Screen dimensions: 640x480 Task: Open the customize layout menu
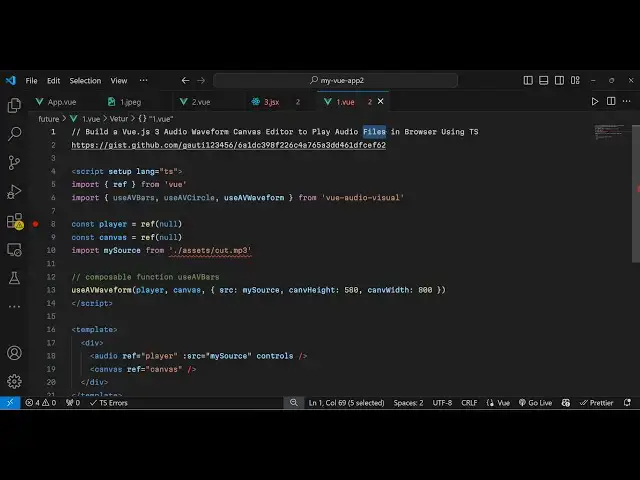coord(575,80)
